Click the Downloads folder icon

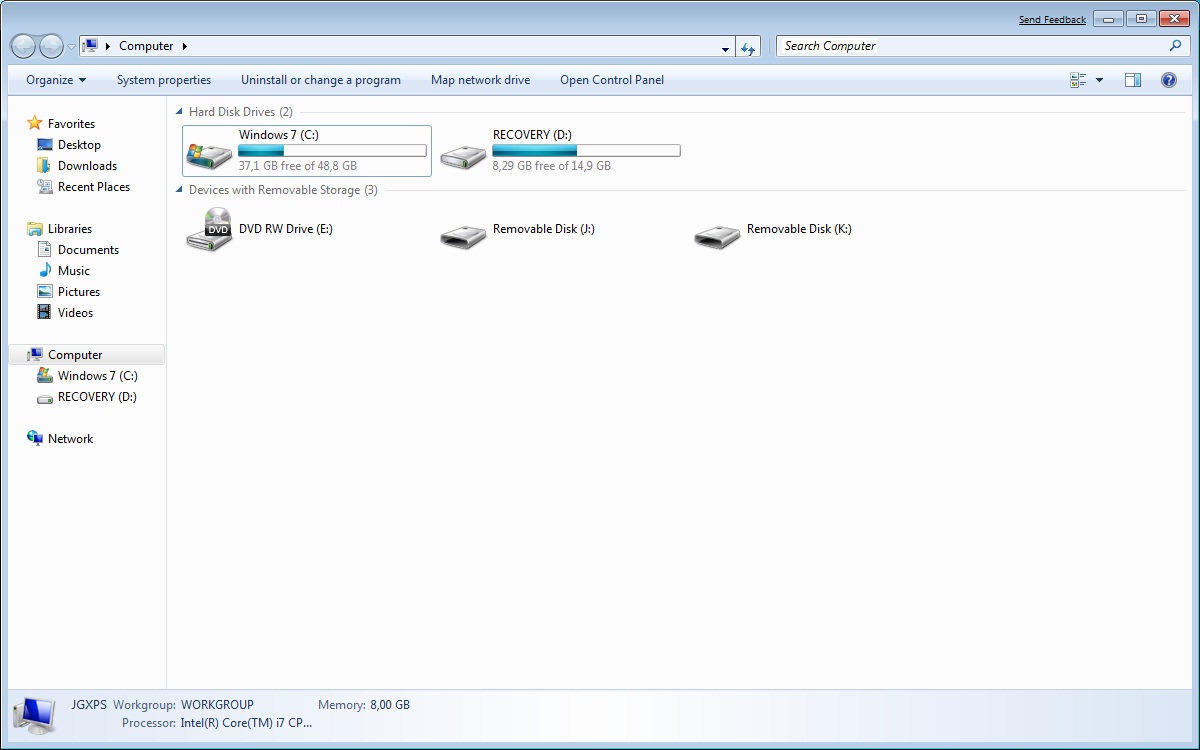click(x=44, y=166)
